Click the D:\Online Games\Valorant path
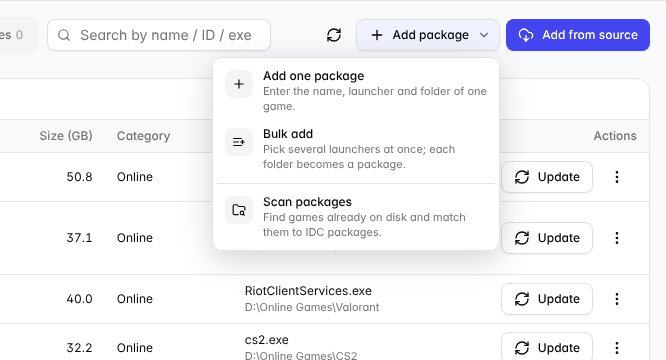The width and height of the screenshot is (666, 360). [x=312, y=307]
